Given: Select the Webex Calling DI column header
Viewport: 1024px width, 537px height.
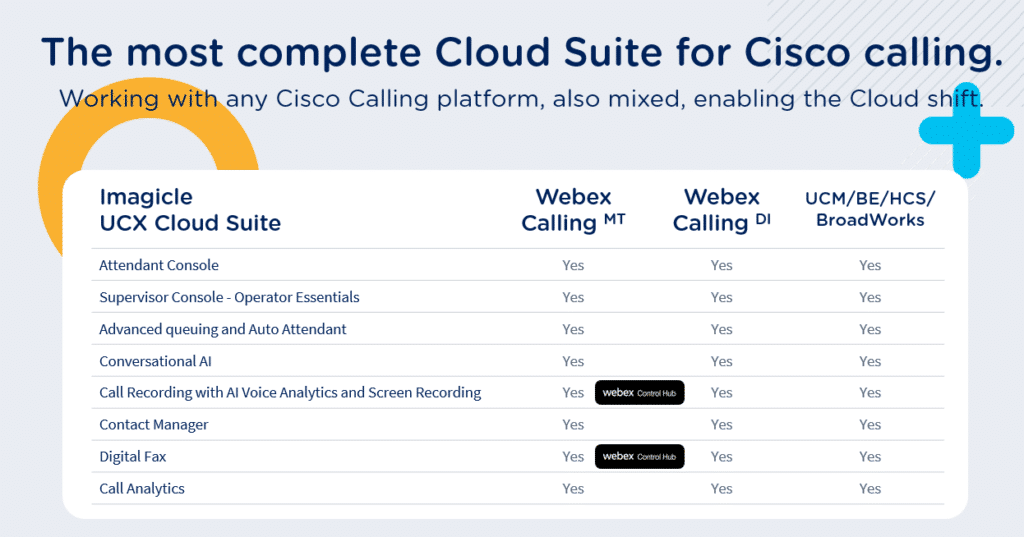Looking at the screenshot, I should click(x=721, y=210).
